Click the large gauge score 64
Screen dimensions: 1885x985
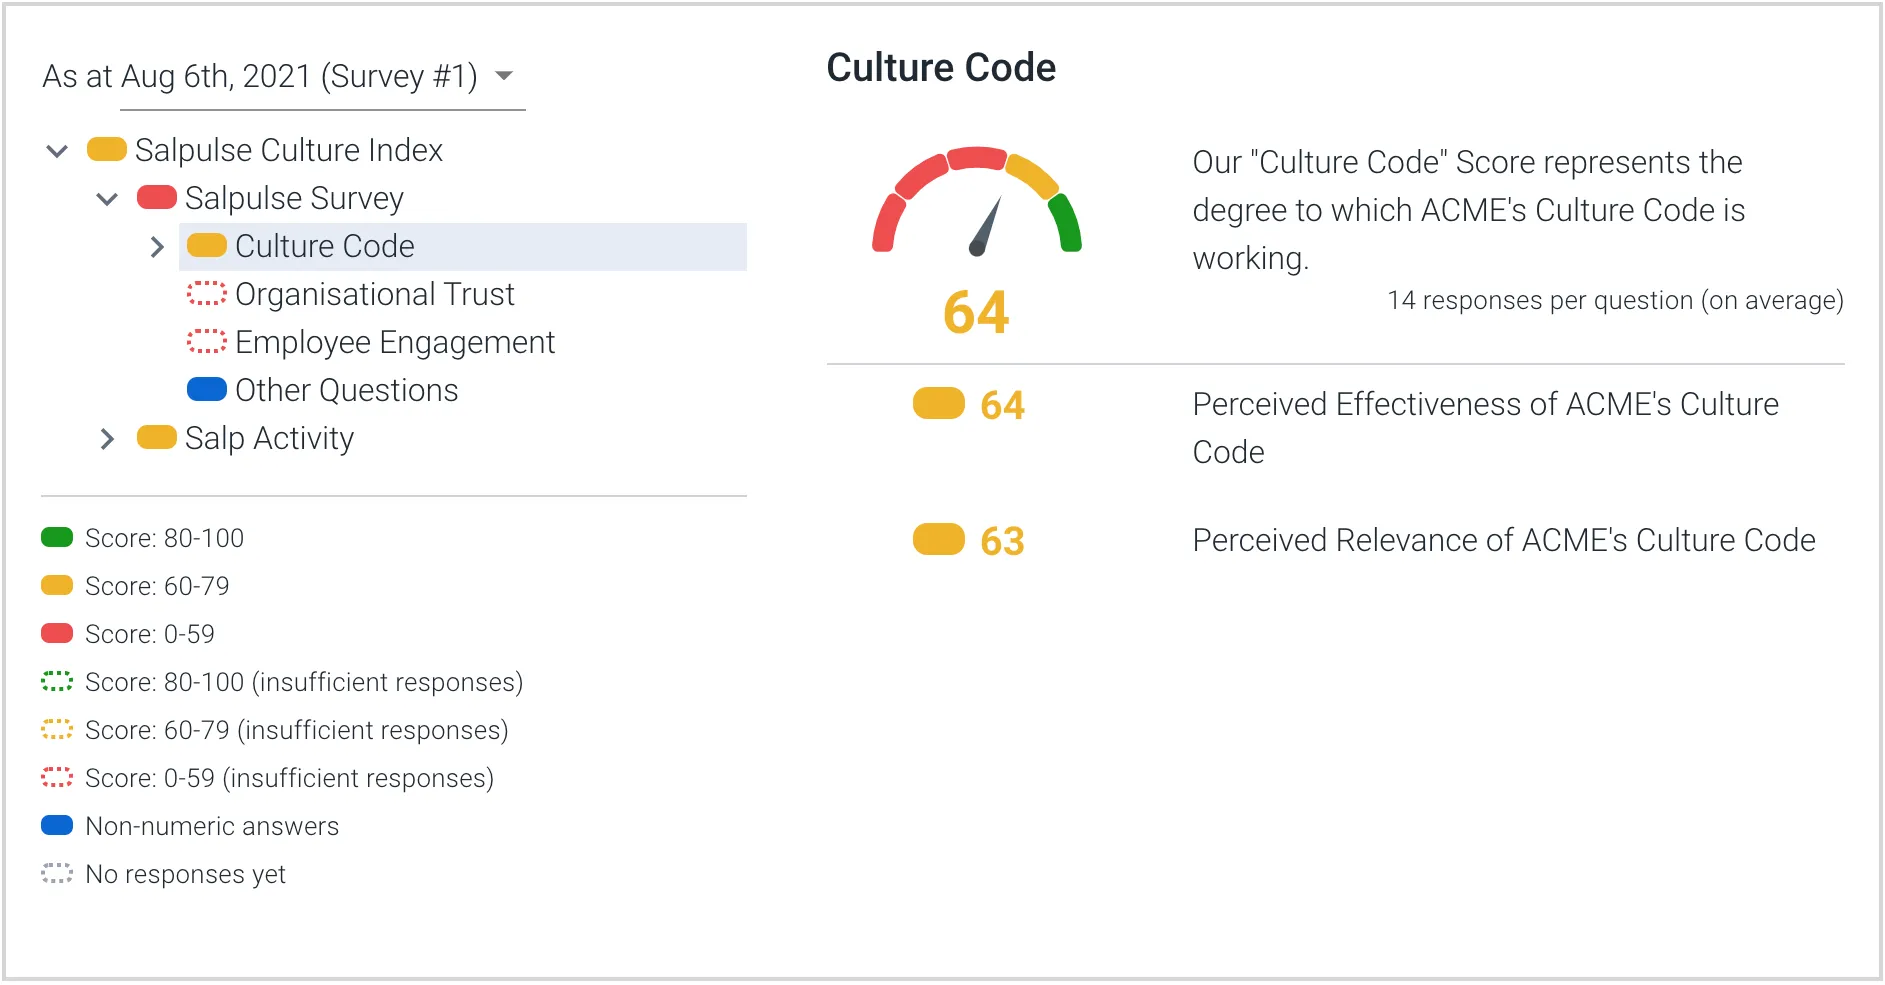tap(976, 312)
